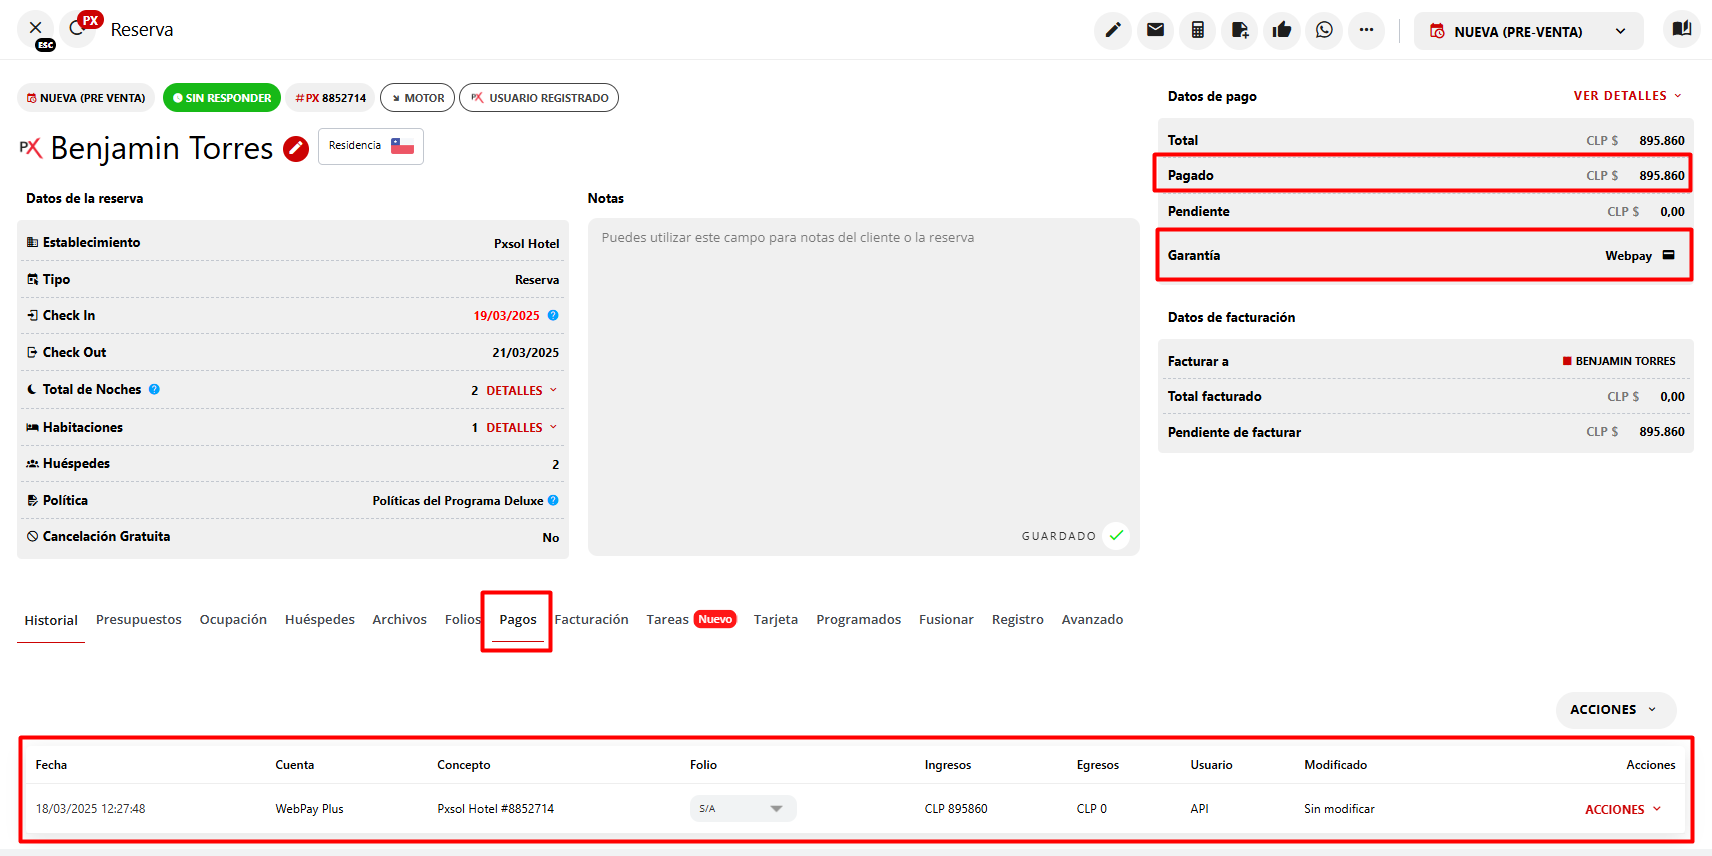Open the Facturación tab

point(592,620)
